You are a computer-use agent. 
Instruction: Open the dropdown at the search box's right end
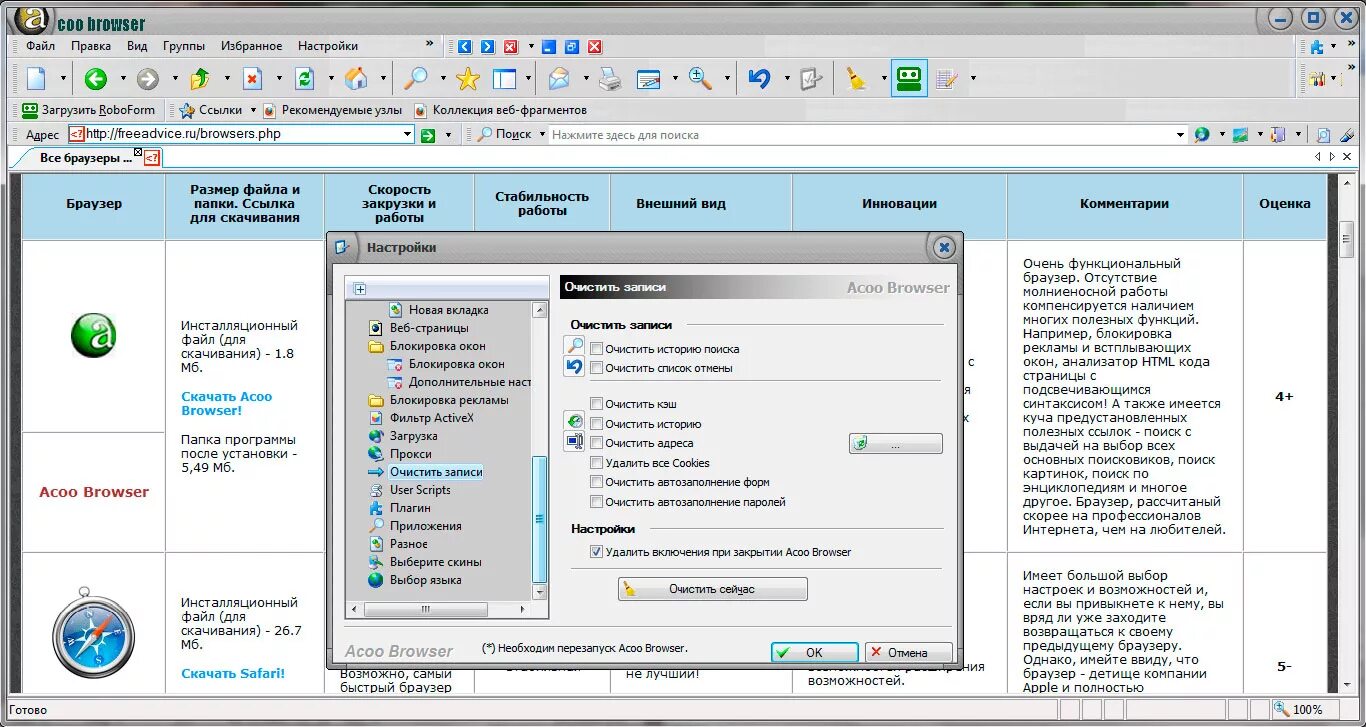click(x=1180, y=134)
